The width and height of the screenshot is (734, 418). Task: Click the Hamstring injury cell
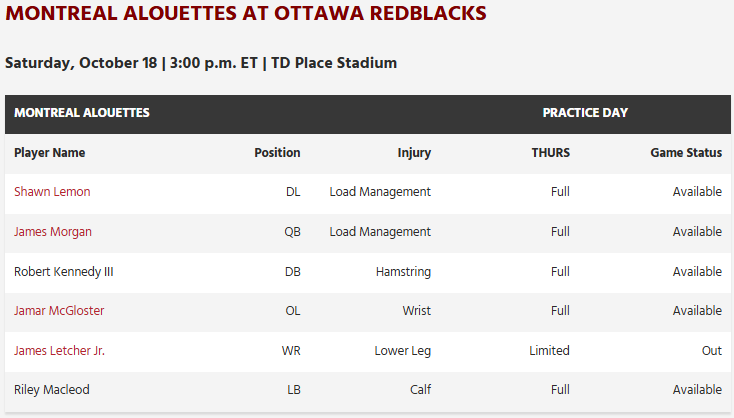[403, 271]
